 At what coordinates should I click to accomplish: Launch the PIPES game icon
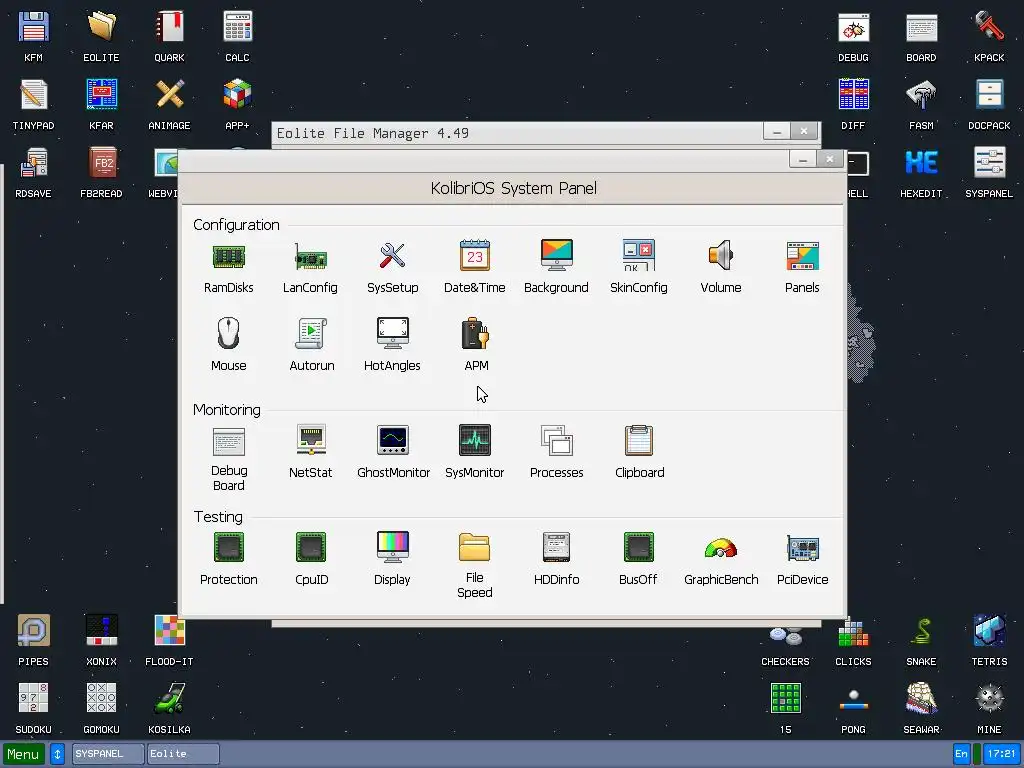click(x=33, y=631)
